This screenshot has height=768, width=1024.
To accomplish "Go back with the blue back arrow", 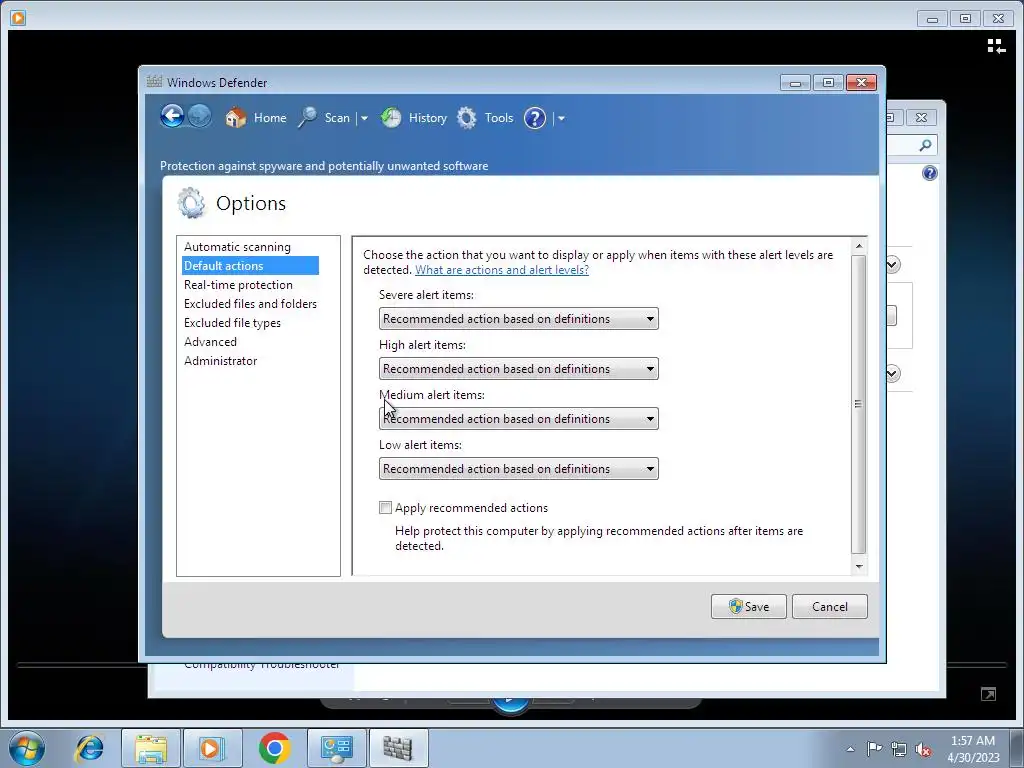I will click(172, 117).
